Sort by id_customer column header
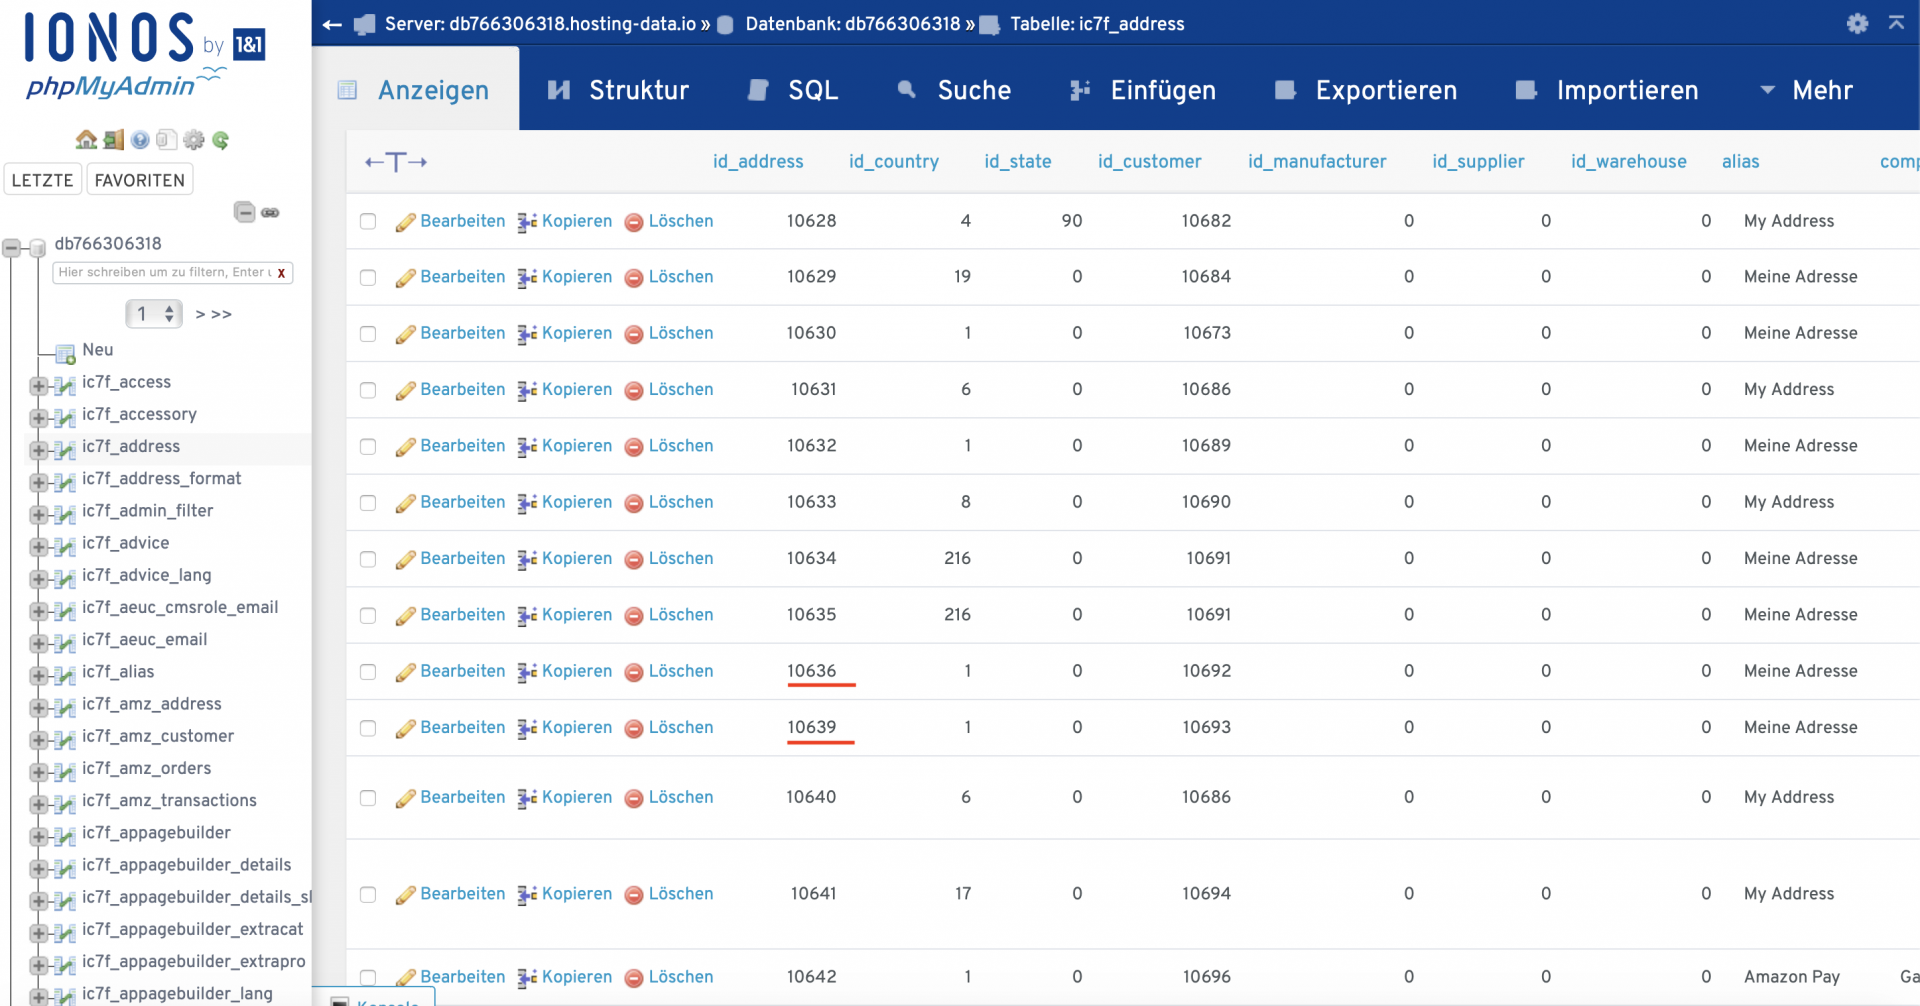 pyautogui.click(x=1150, y=162)
